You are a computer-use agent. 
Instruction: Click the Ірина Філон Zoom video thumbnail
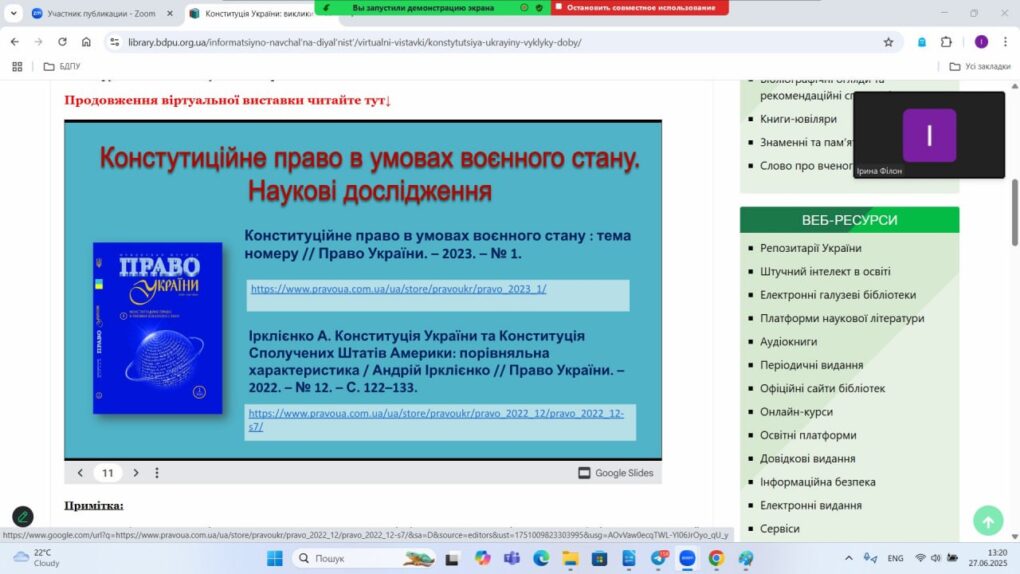tap(928, 135)
